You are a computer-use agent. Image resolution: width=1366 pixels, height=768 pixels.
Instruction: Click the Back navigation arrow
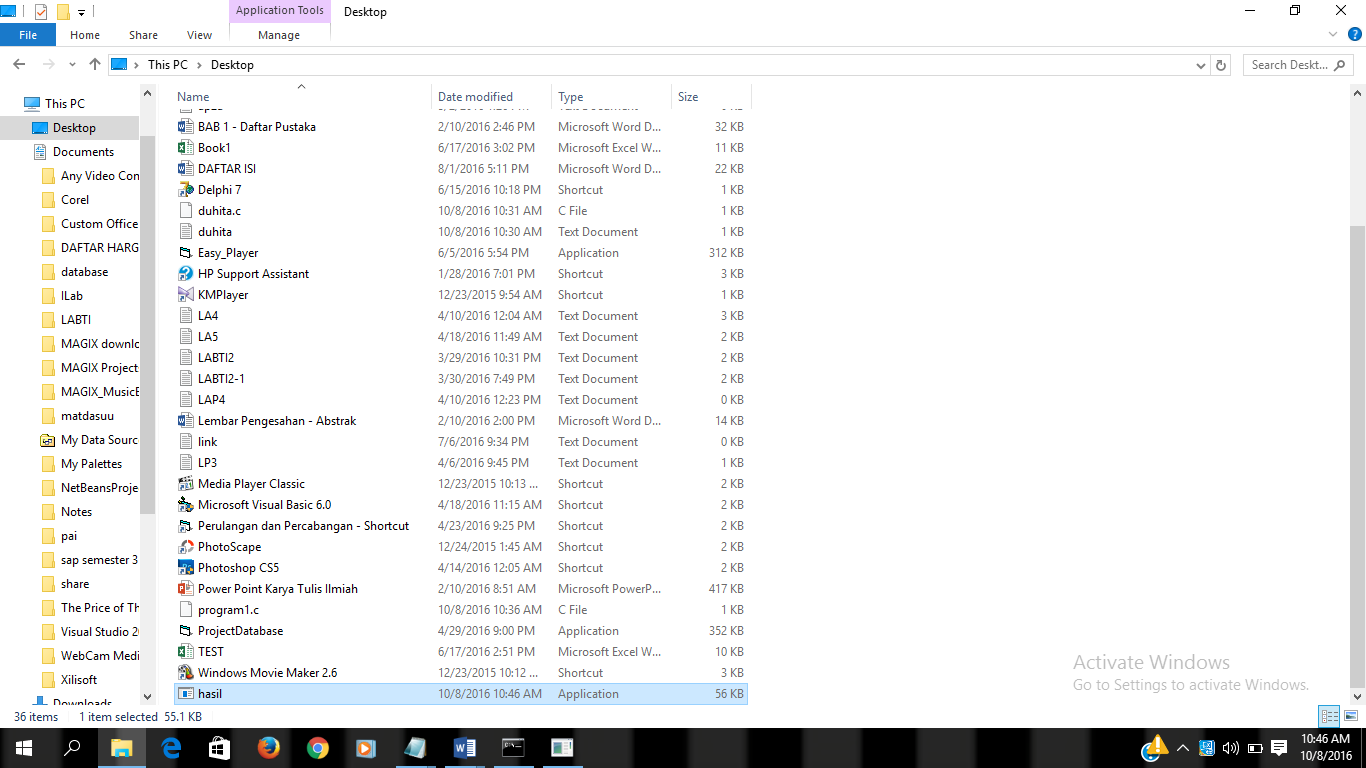click(x=19, y=64)
